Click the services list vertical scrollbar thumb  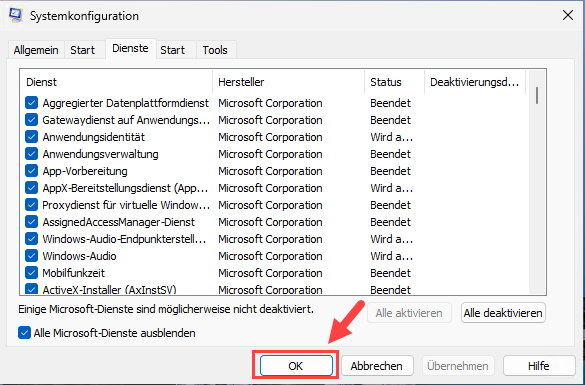(537, 96)
